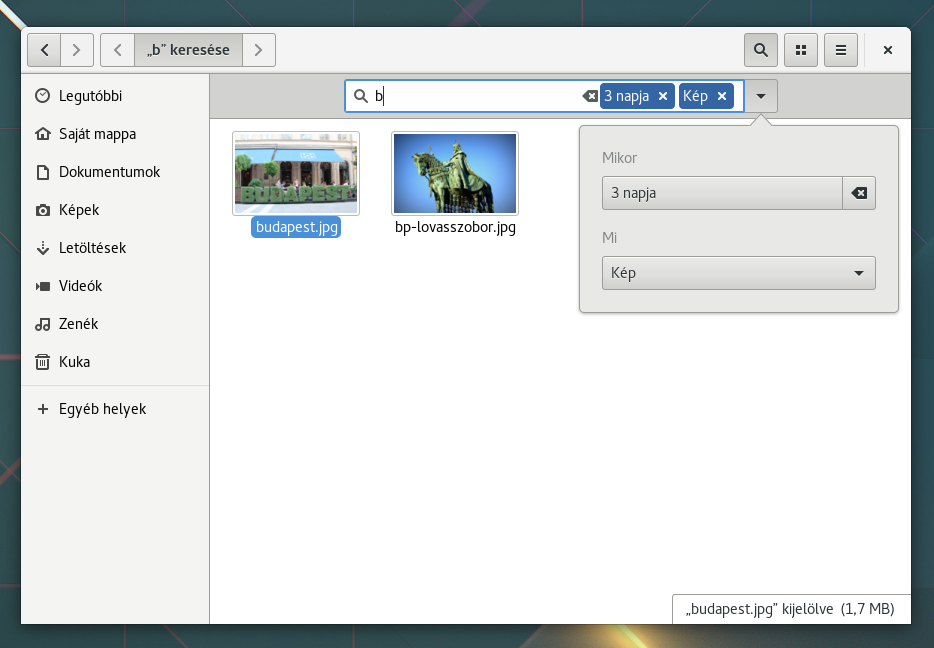Screen dimensions: 934x648
Task: Click the "b" keresése path button
Action: [188, 50]
